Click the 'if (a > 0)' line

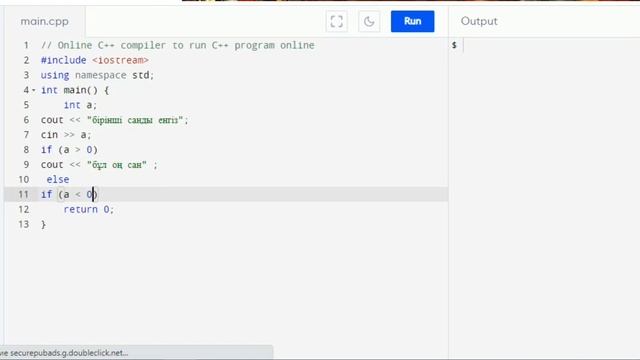point(69,150)
